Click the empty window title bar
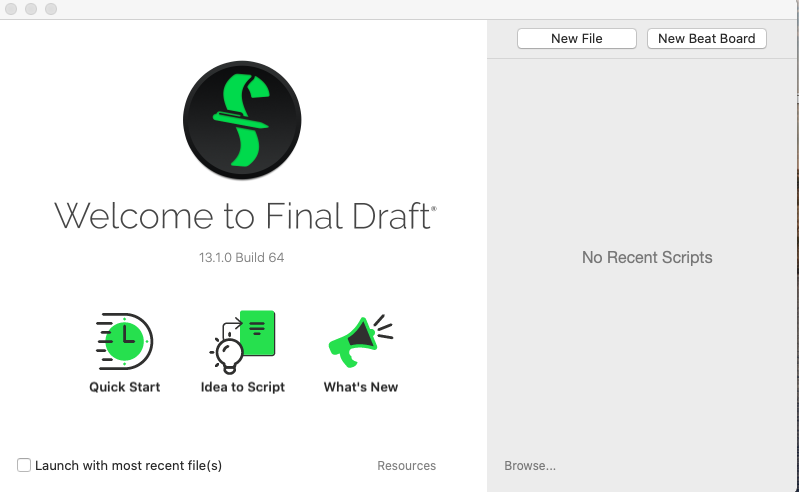Viewport: 799px width, 492px height. click(x=400, y=9)
